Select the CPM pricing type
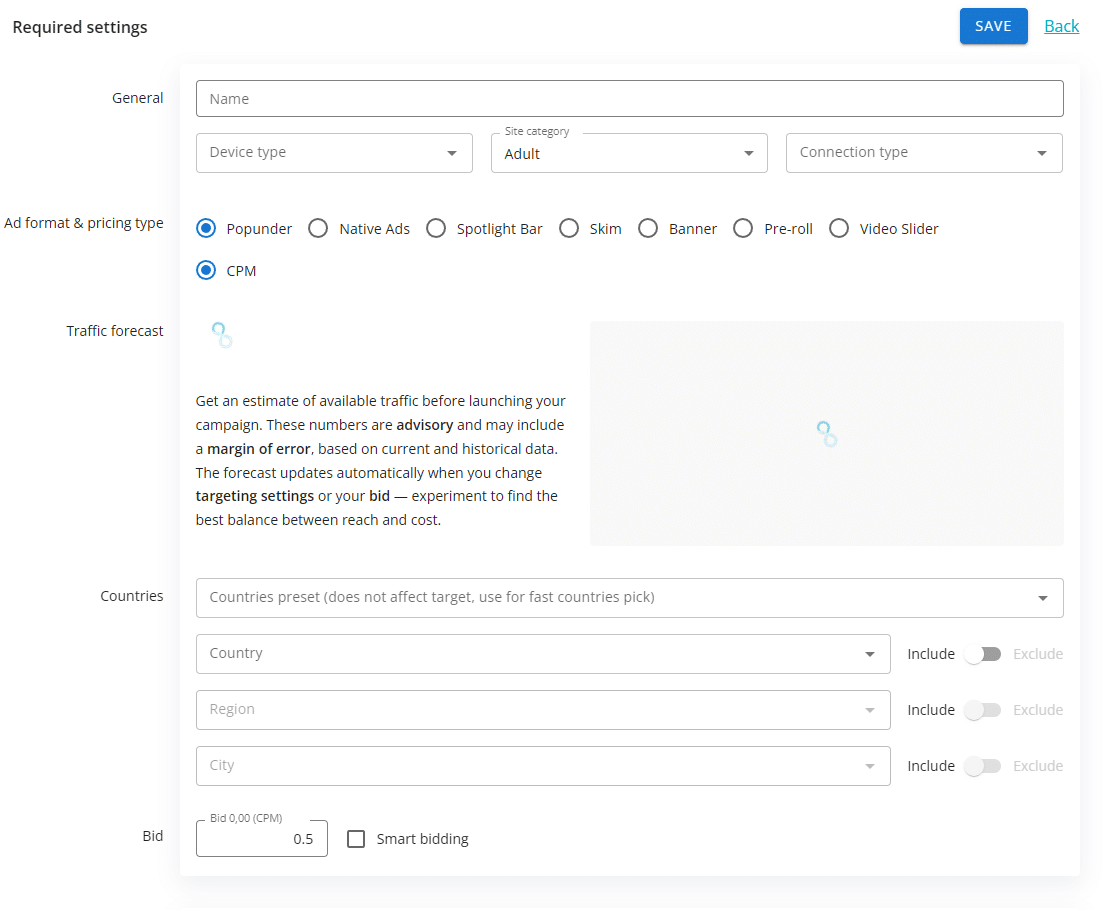The height and width of the screenshot is (910, 1120). point(206,271)
